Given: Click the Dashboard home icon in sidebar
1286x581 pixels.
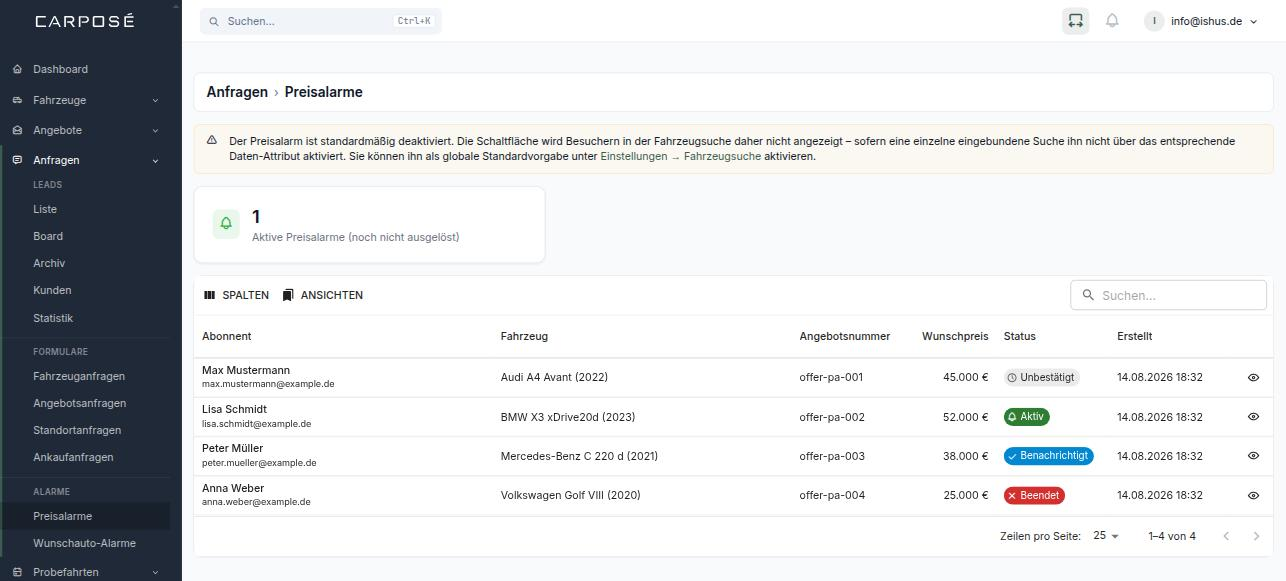Looking at the screenshot, I should [x=17, y=69].
